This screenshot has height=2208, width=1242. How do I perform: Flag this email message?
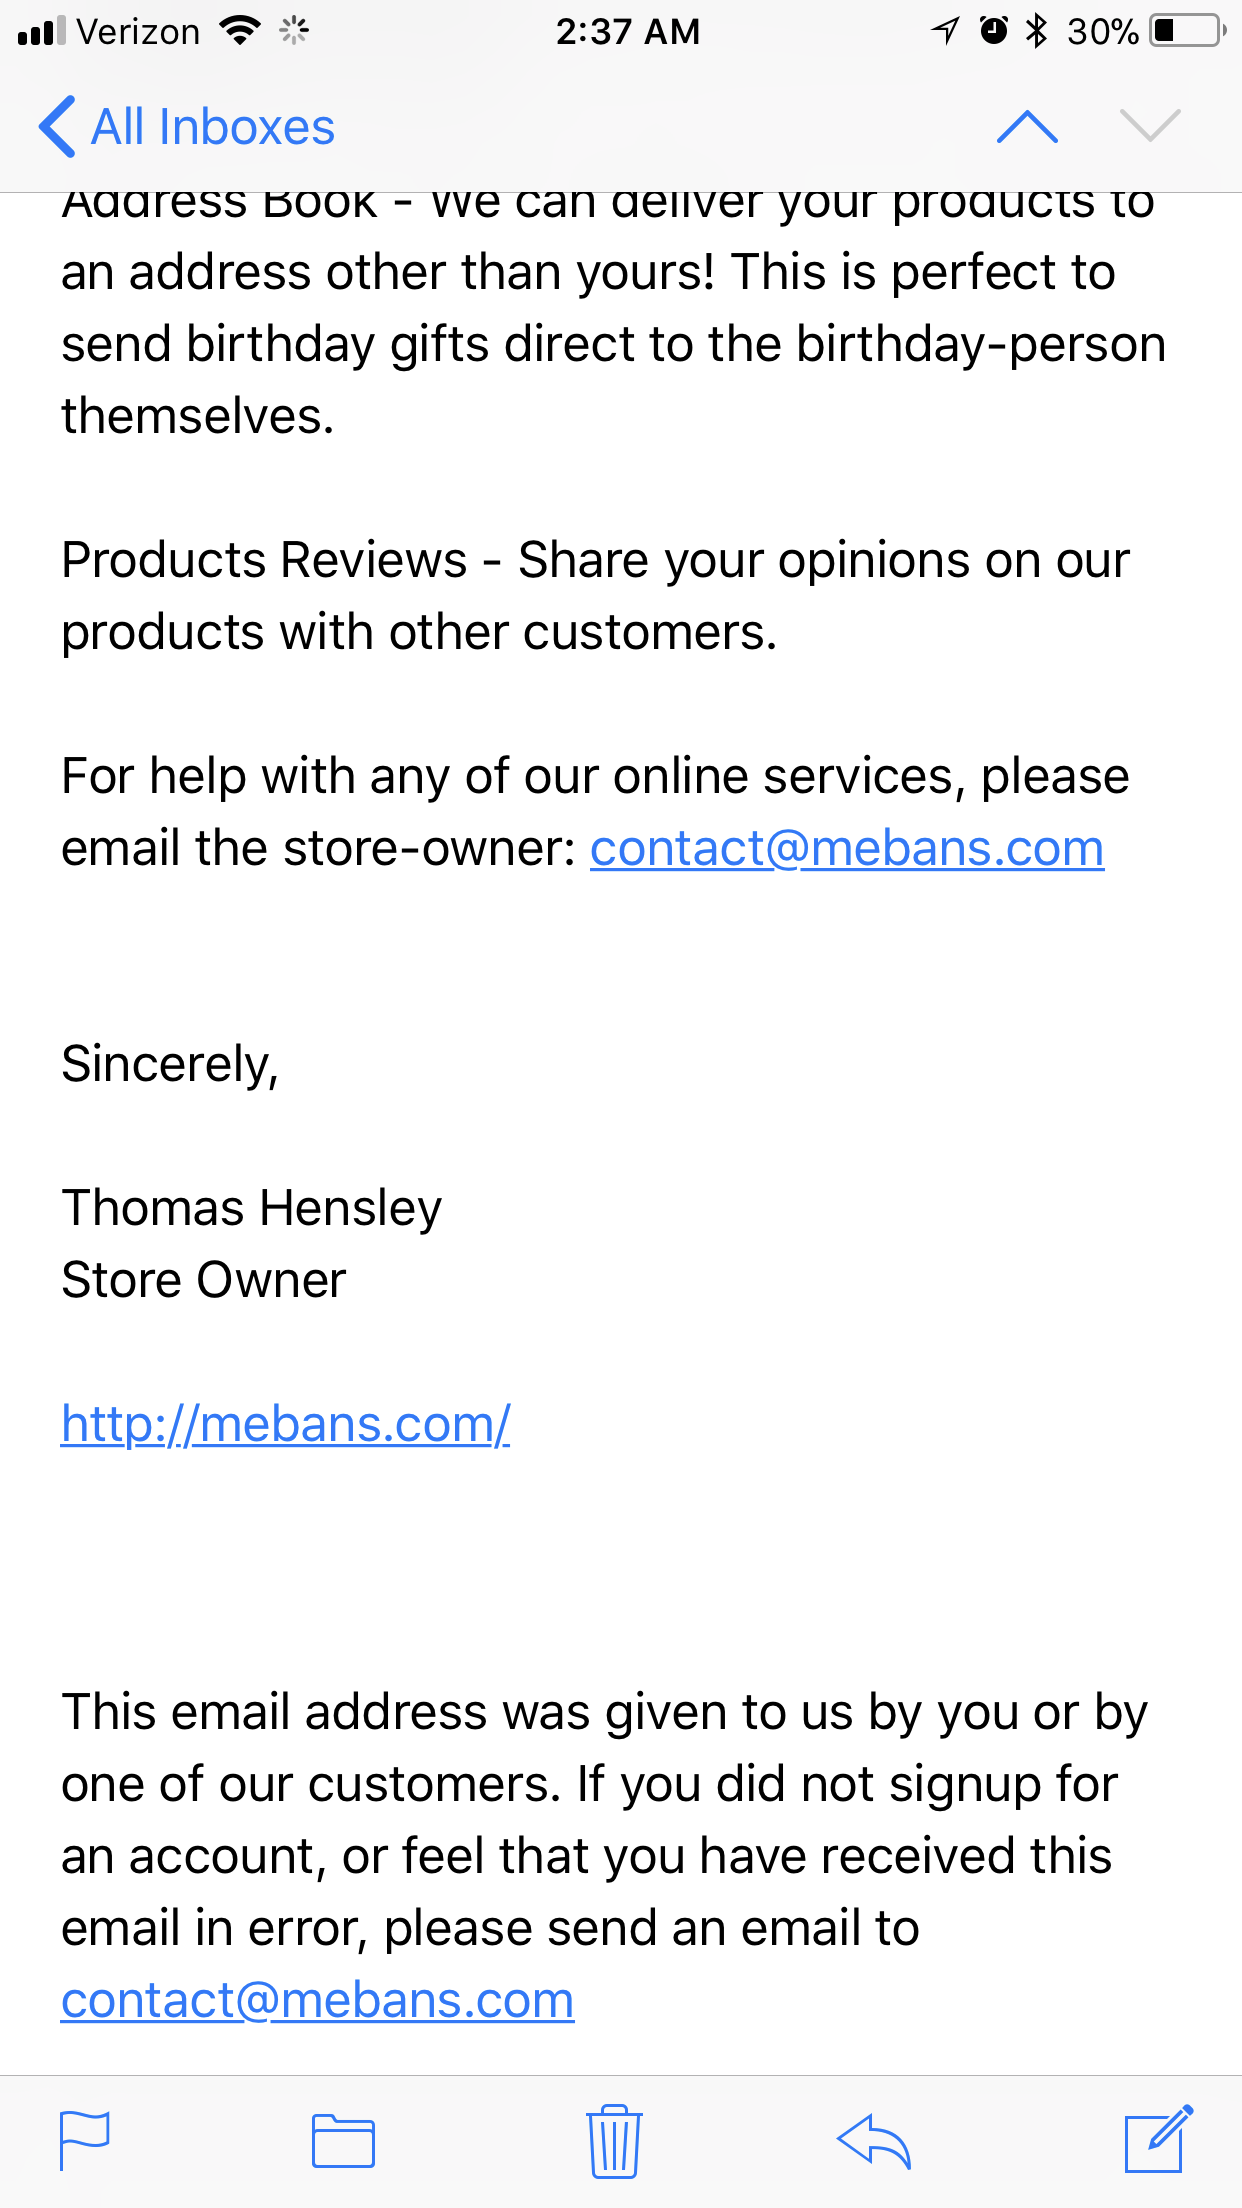[85, 2140]
